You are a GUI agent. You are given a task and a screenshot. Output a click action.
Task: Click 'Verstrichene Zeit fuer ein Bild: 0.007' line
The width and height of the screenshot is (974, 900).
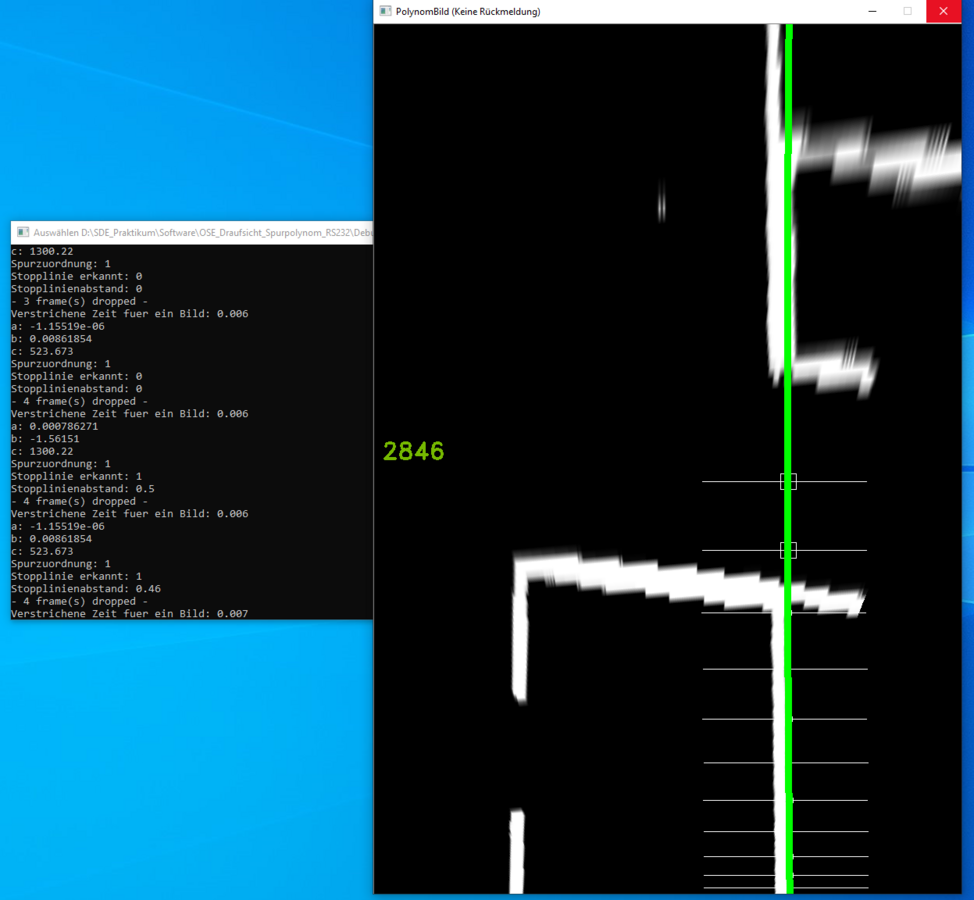tap(129, 613)
